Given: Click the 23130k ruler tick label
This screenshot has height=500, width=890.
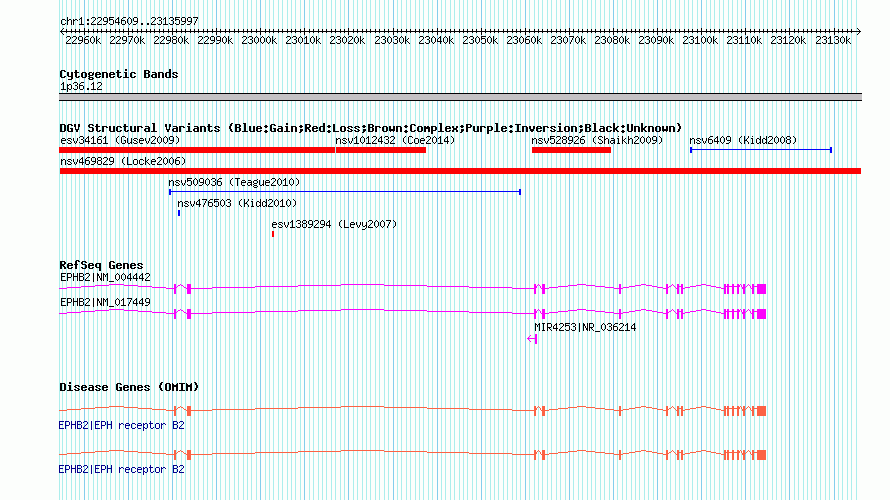Looking at the screenshot, I should point(833,40).
